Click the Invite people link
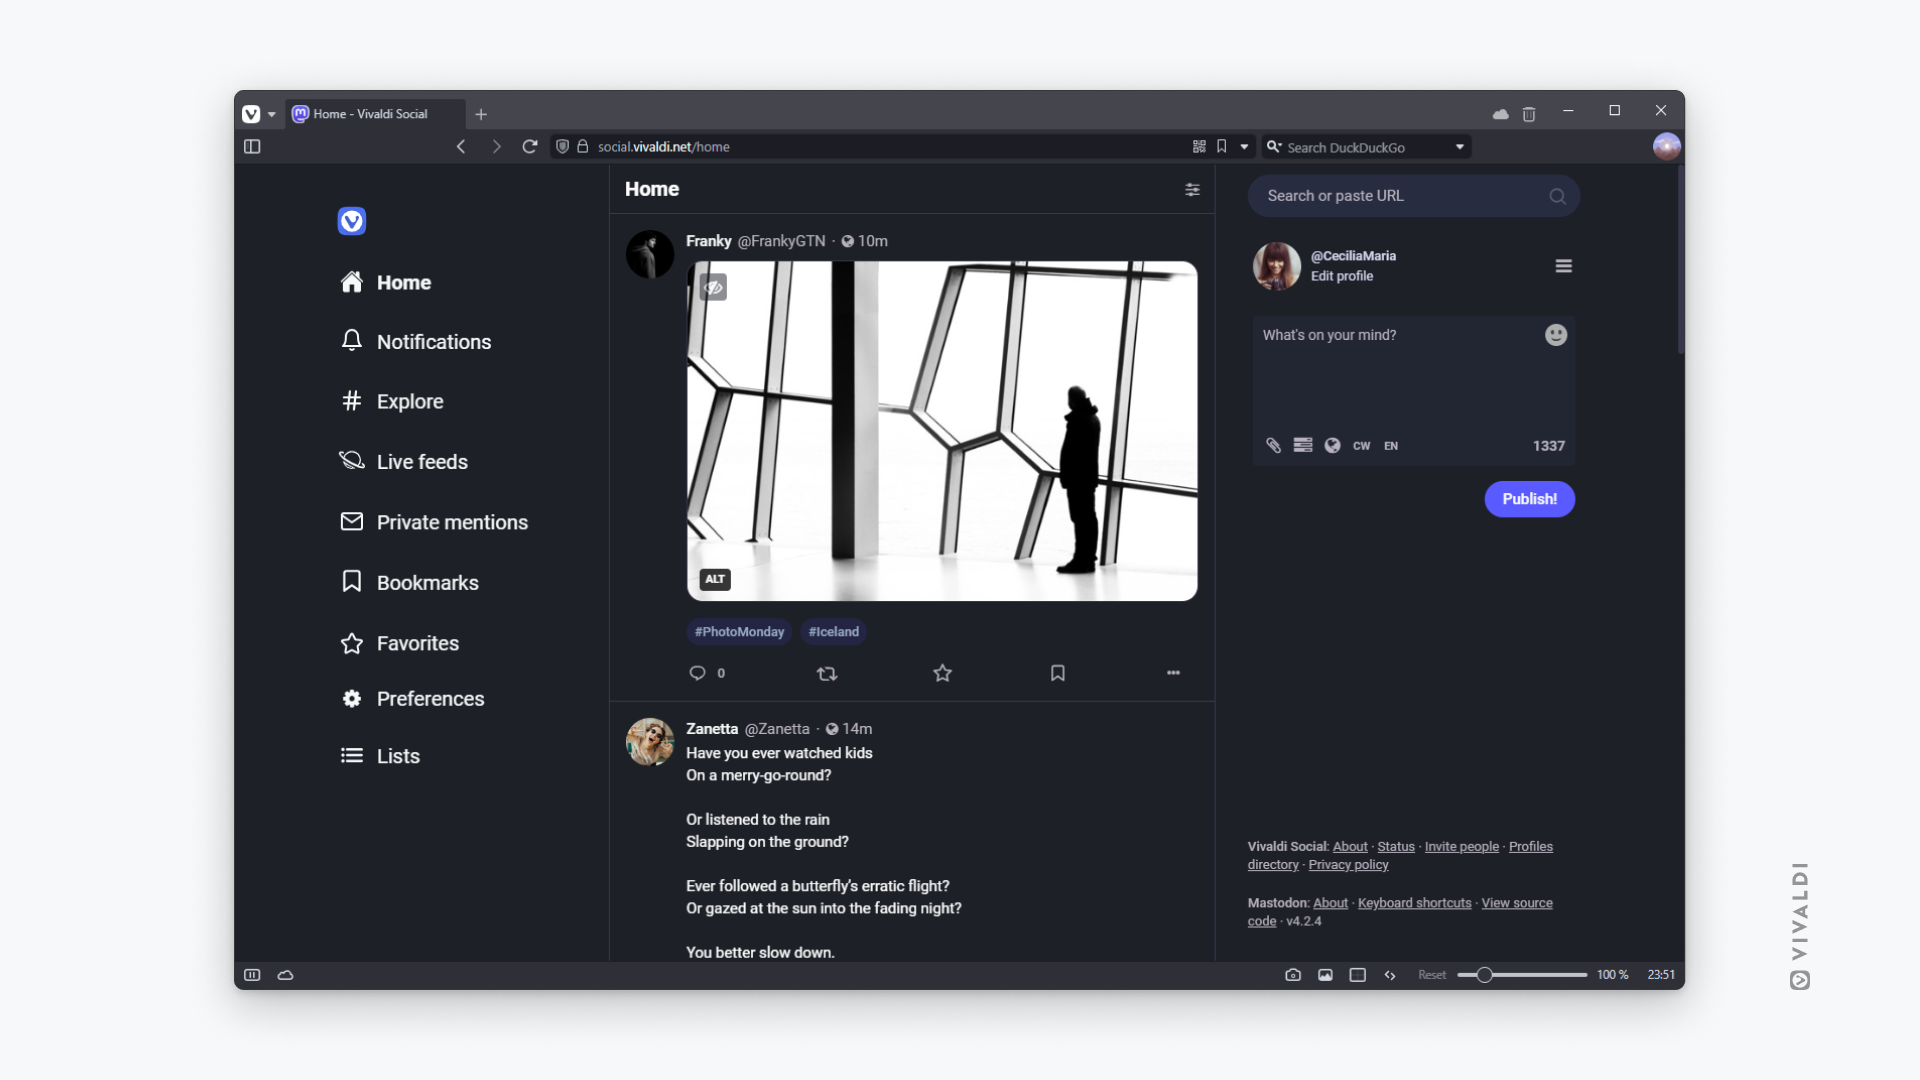Viewport: 1920px width, 1080px height. (x=1461, y=845)
